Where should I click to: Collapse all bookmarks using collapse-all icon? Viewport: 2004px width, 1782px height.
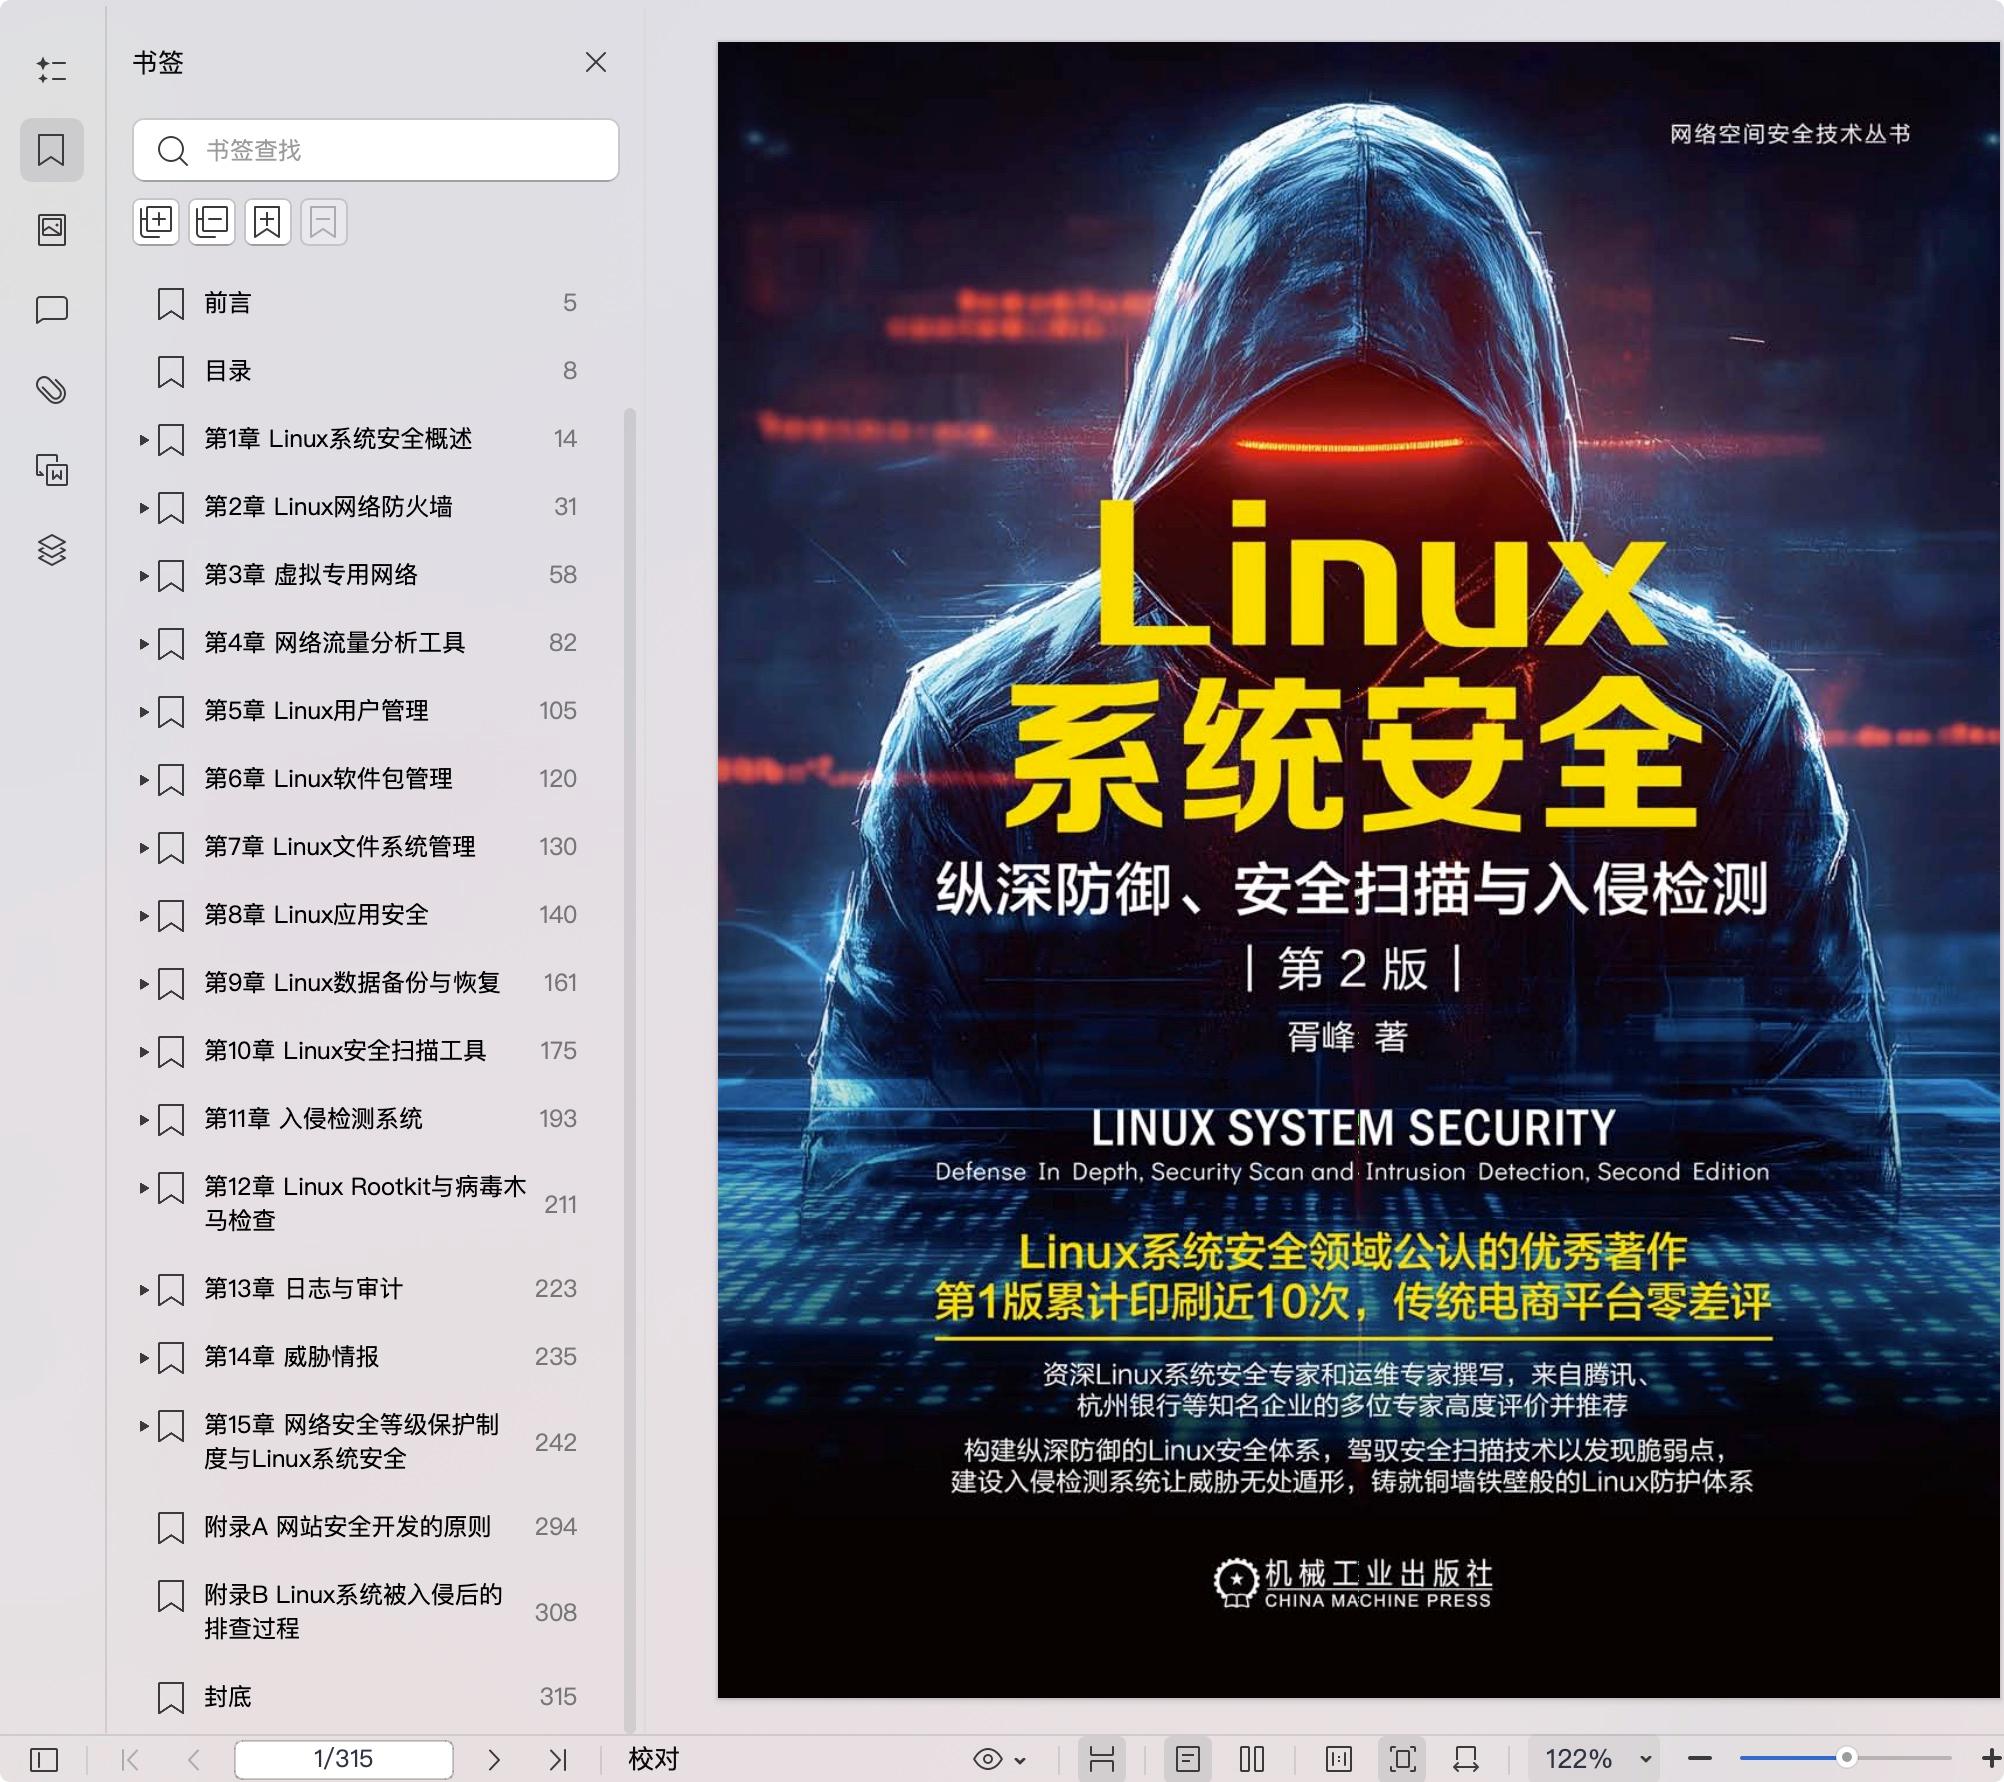point(211,222)
